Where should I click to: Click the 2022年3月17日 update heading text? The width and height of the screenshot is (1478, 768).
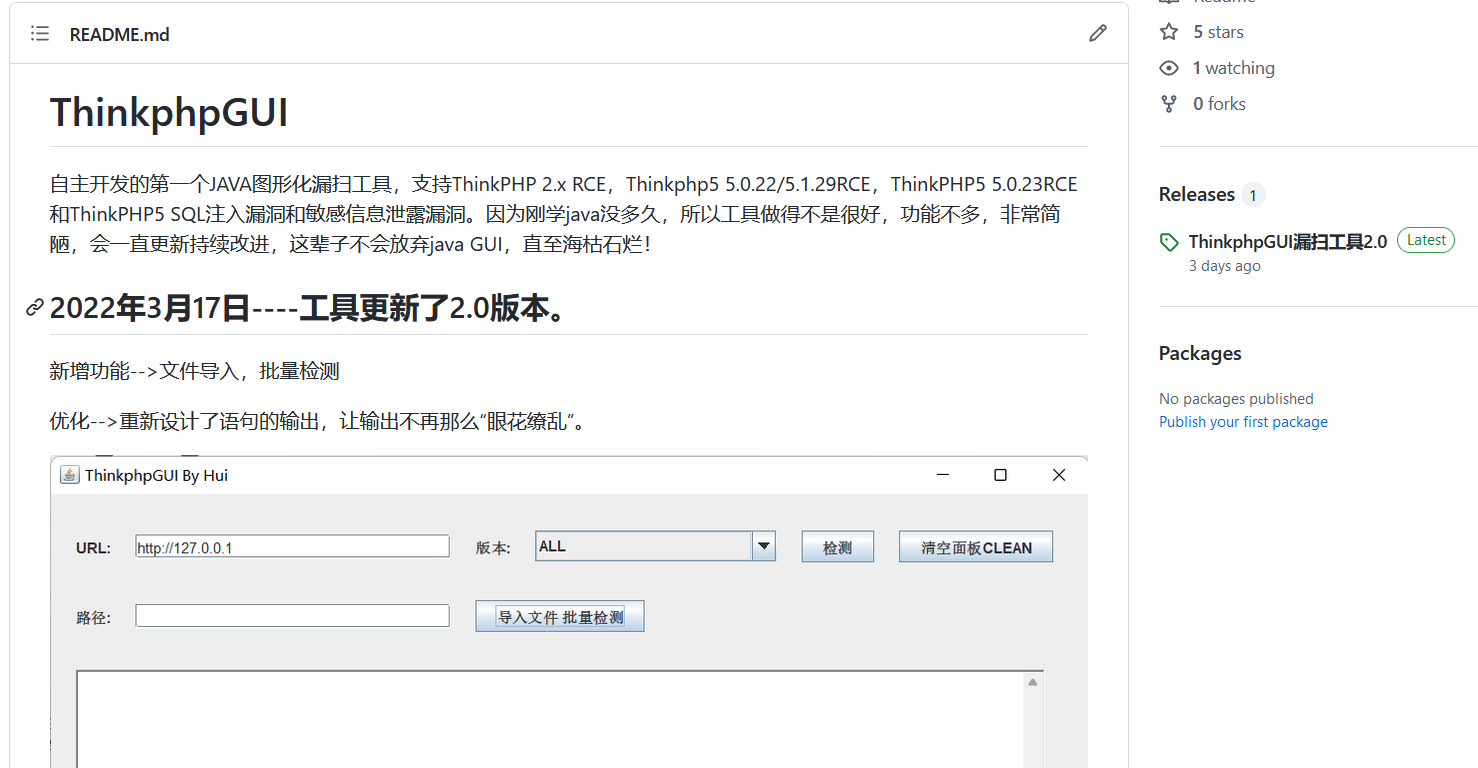[311, 308]
